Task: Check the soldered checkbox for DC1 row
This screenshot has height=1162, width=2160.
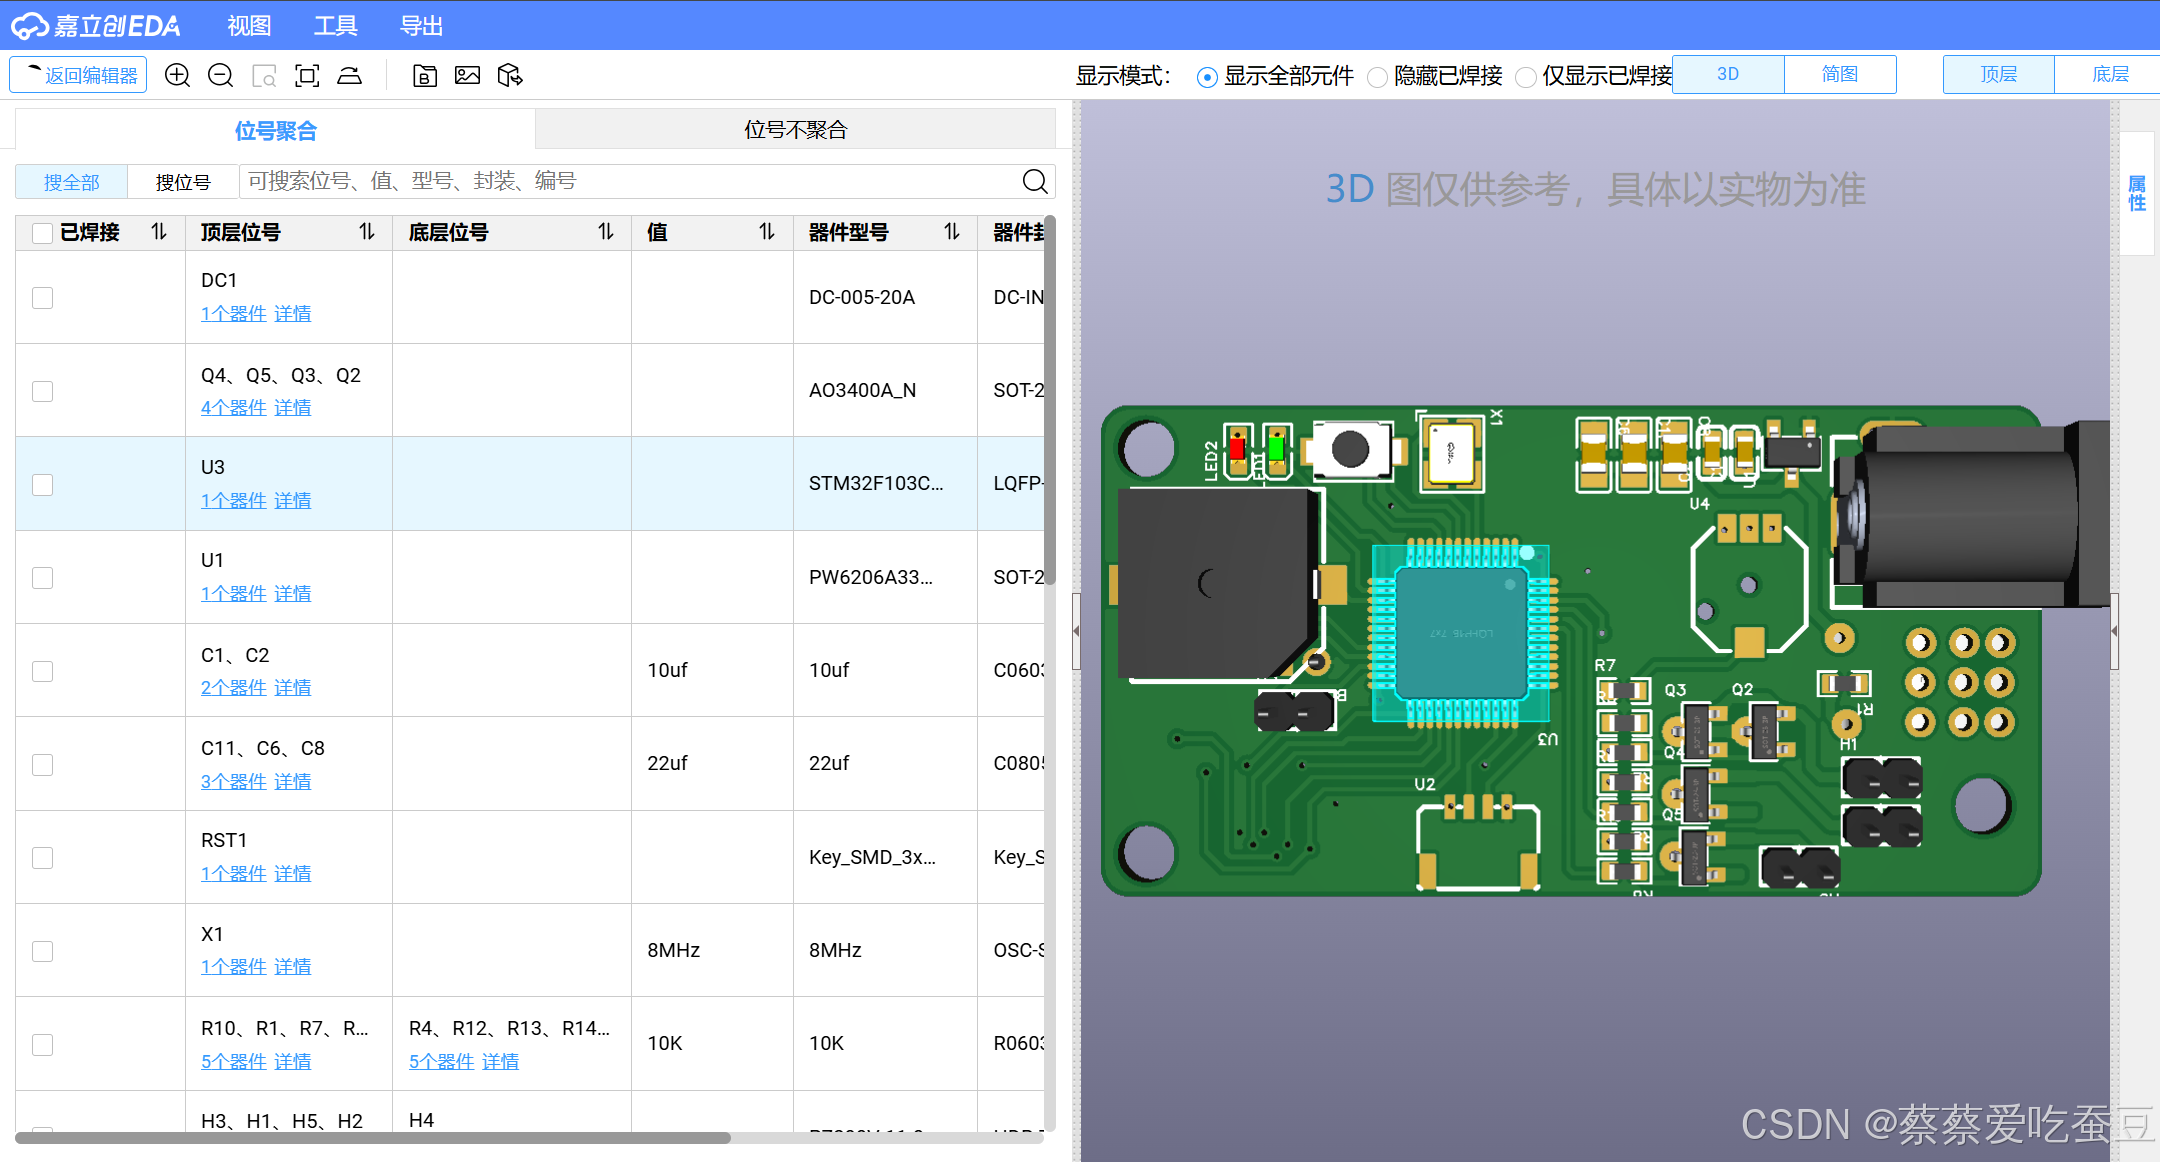Action: click(42, 298)
